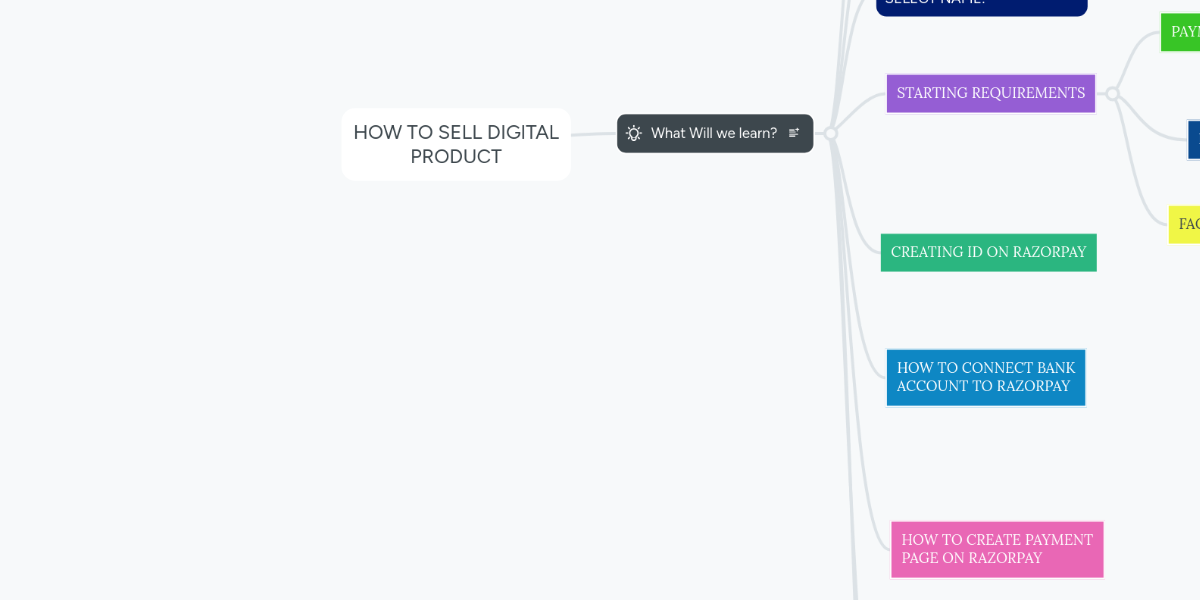Open the notes icon beside "What Will we learn?" text
Image resolution: width=1200 pixels, height=600 pixels.
[794, 133]
